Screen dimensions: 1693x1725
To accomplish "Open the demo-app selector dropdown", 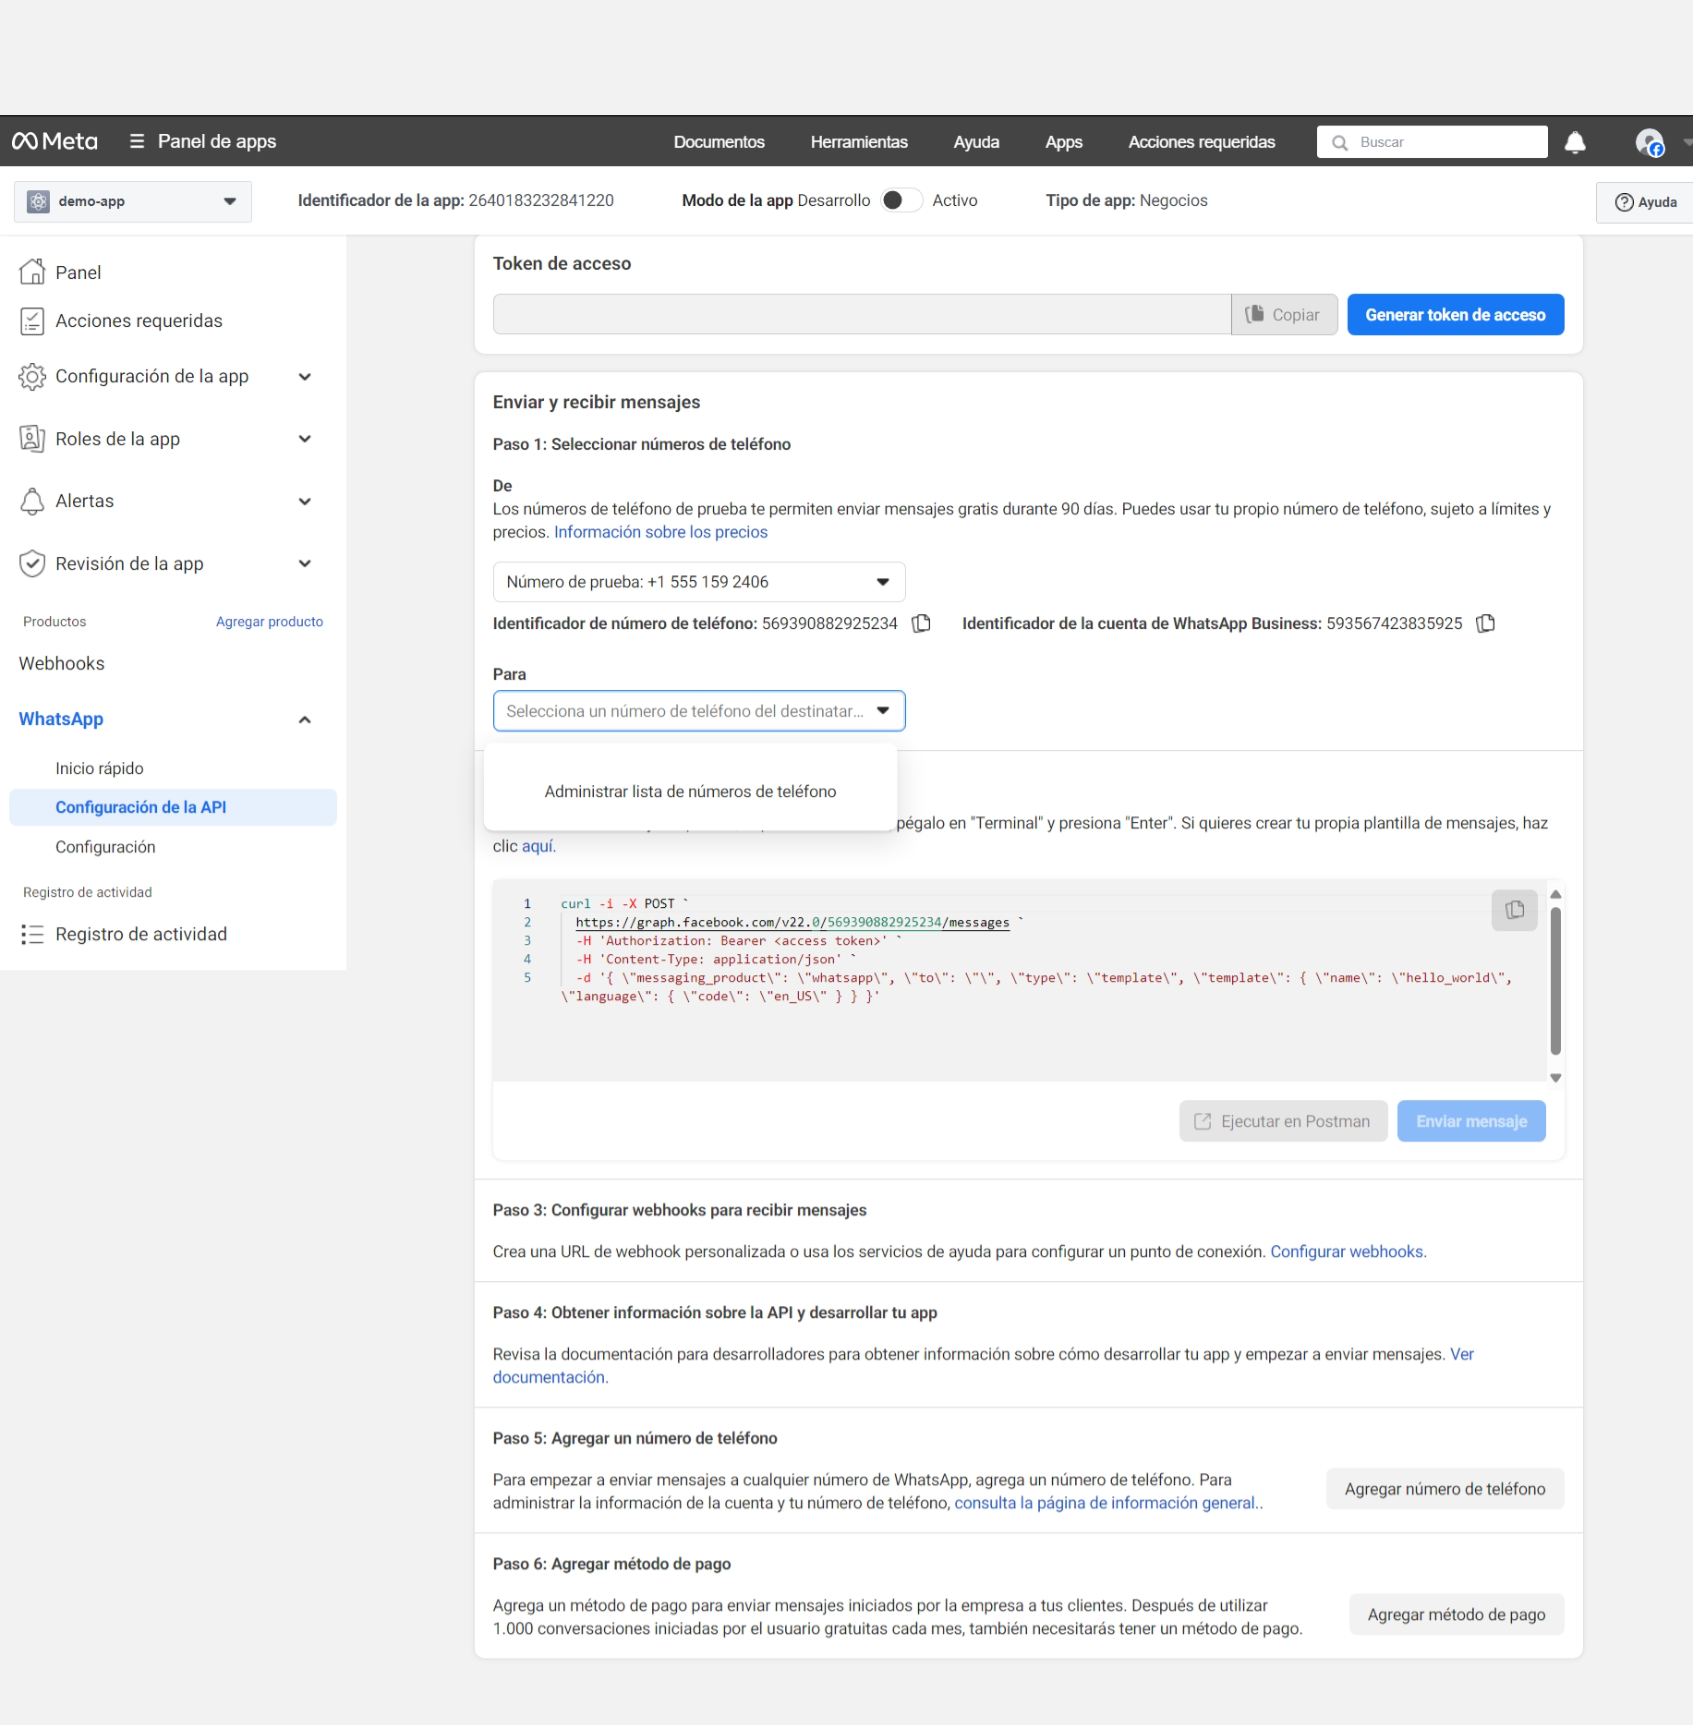I will pos(133,201).
